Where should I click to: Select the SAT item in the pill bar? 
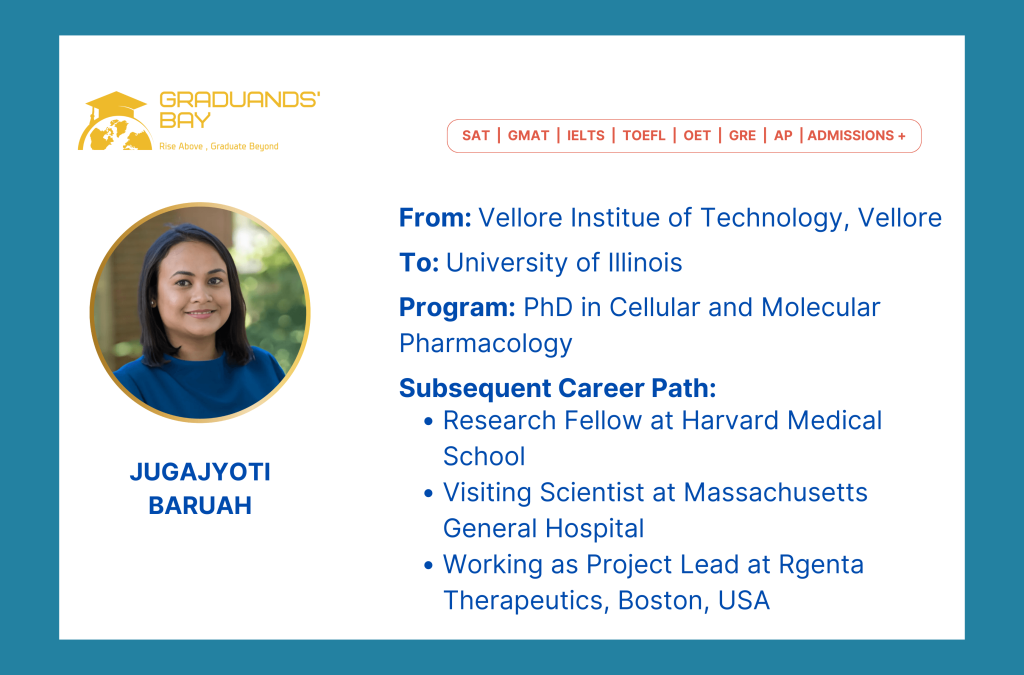(476, 135)
